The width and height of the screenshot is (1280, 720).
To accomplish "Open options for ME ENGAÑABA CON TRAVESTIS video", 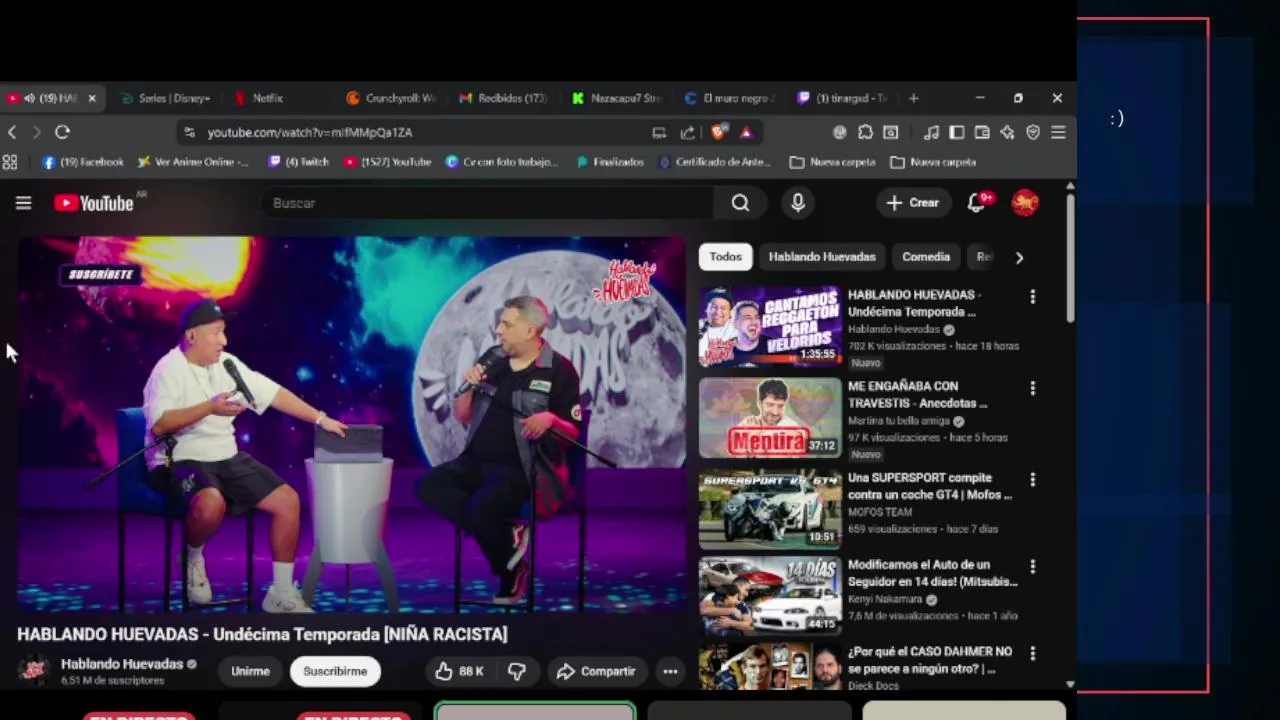I will coord(1033,388).
